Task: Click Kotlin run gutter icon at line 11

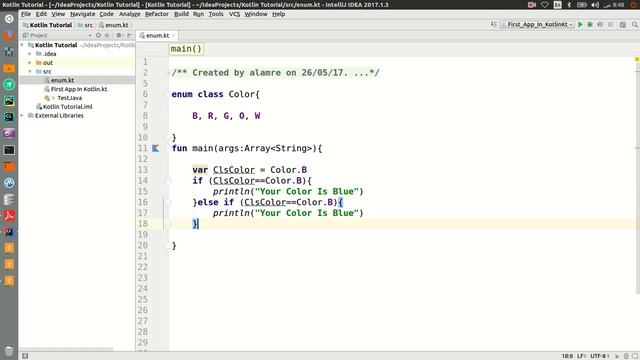Action: coord(156,148)
